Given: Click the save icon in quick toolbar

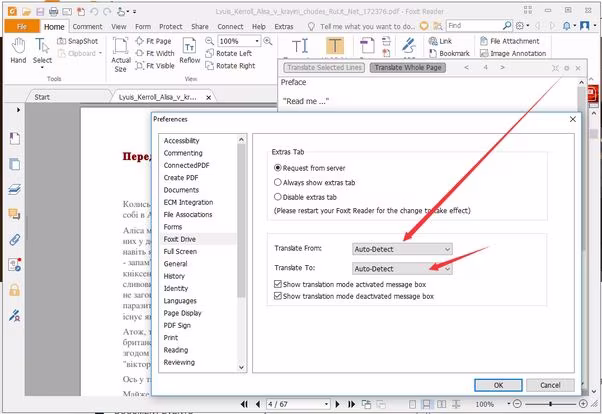Looking at the screenshot, I should [x=40, y=12].
